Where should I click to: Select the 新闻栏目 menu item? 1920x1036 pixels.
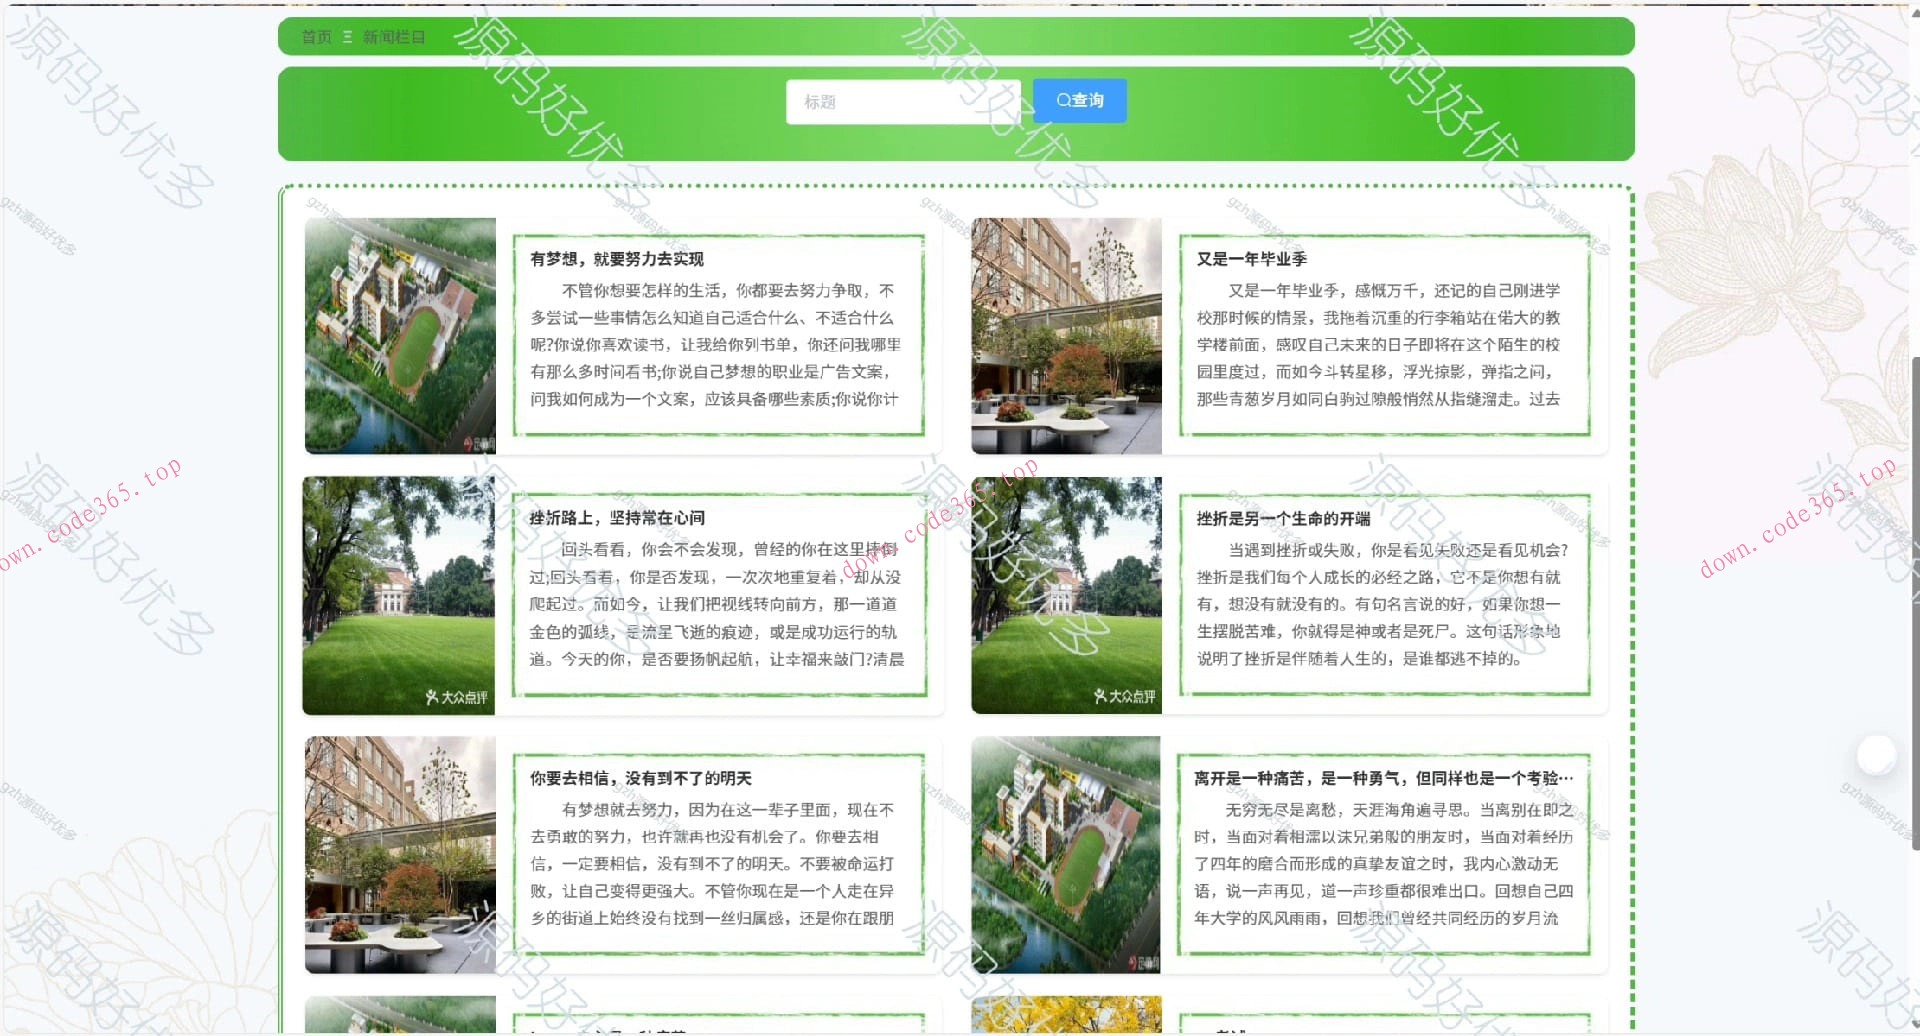(392, 36)
